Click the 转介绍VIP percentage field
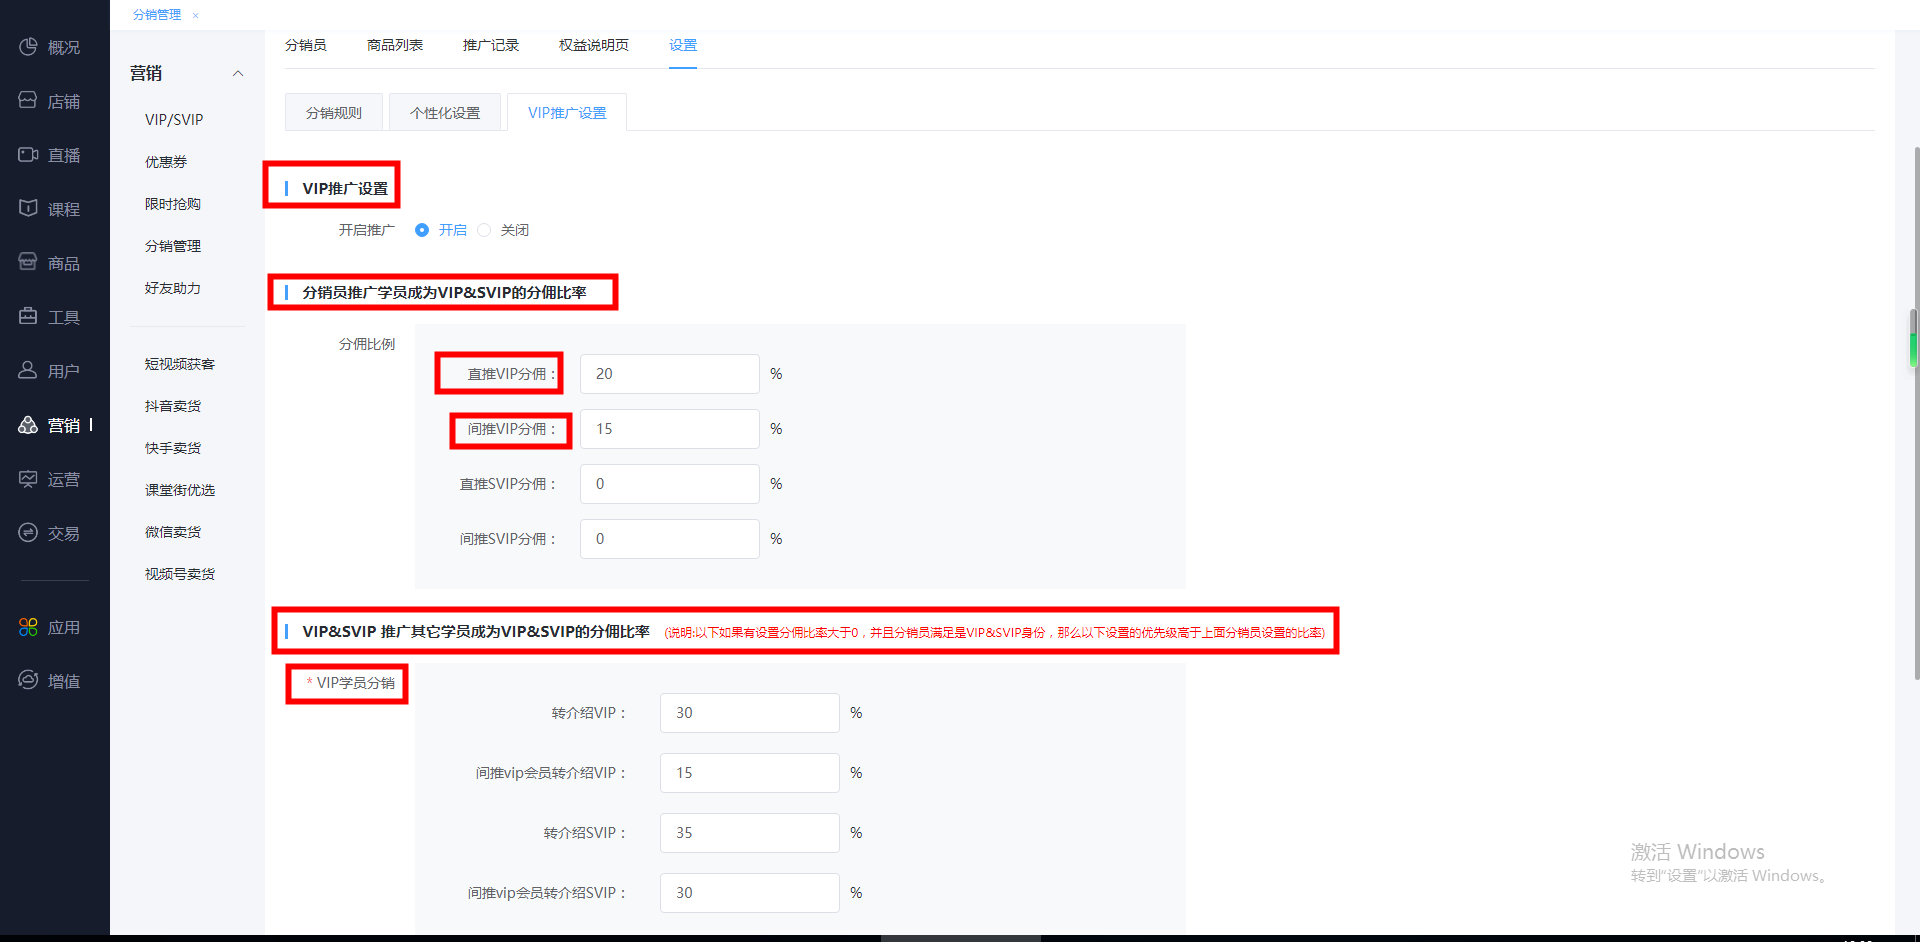The height and width of the screenshot is (942, 1920). [750, 713]
